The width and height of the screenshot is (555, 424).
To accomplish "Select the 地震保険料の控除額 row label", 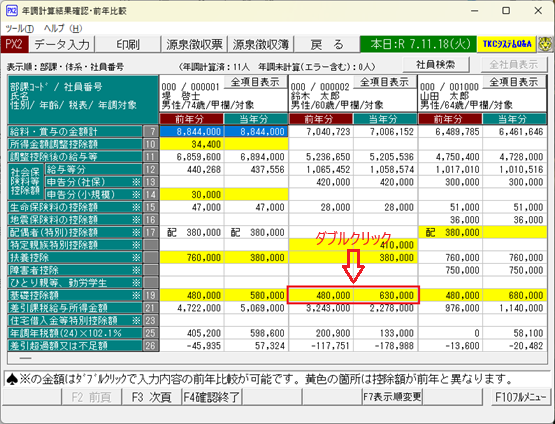I will (x=75, y=220).
